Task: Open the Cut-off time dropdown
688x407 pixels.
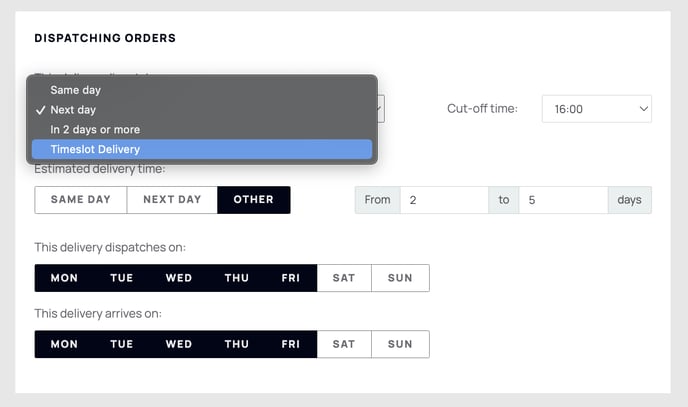Action: [597, 109]
